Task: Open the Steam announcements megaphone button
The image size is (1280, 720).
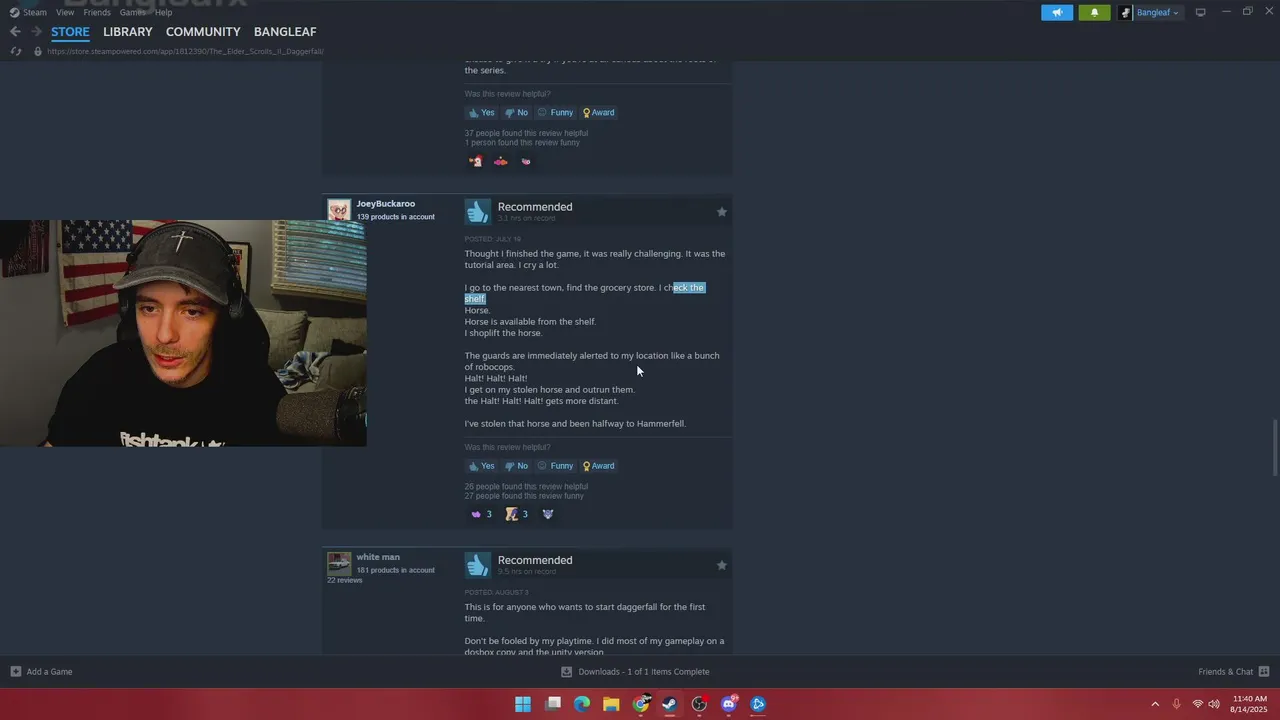Action: 1057,12
